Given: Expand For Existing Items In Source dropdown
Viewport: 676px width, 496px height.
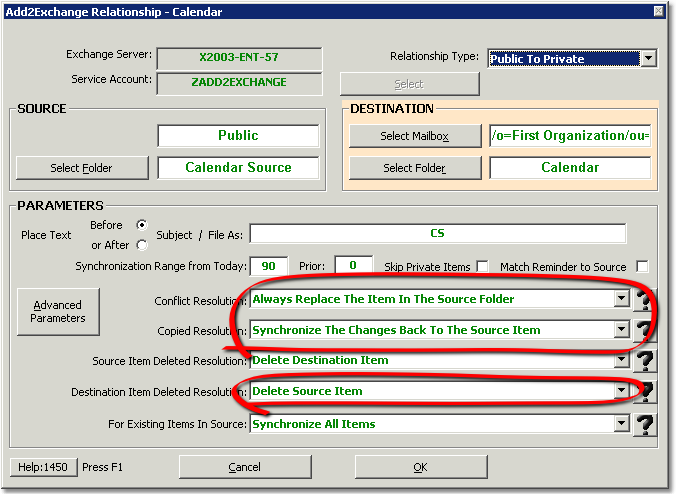Looking at the screenshot, I should (x=621, y=424).
